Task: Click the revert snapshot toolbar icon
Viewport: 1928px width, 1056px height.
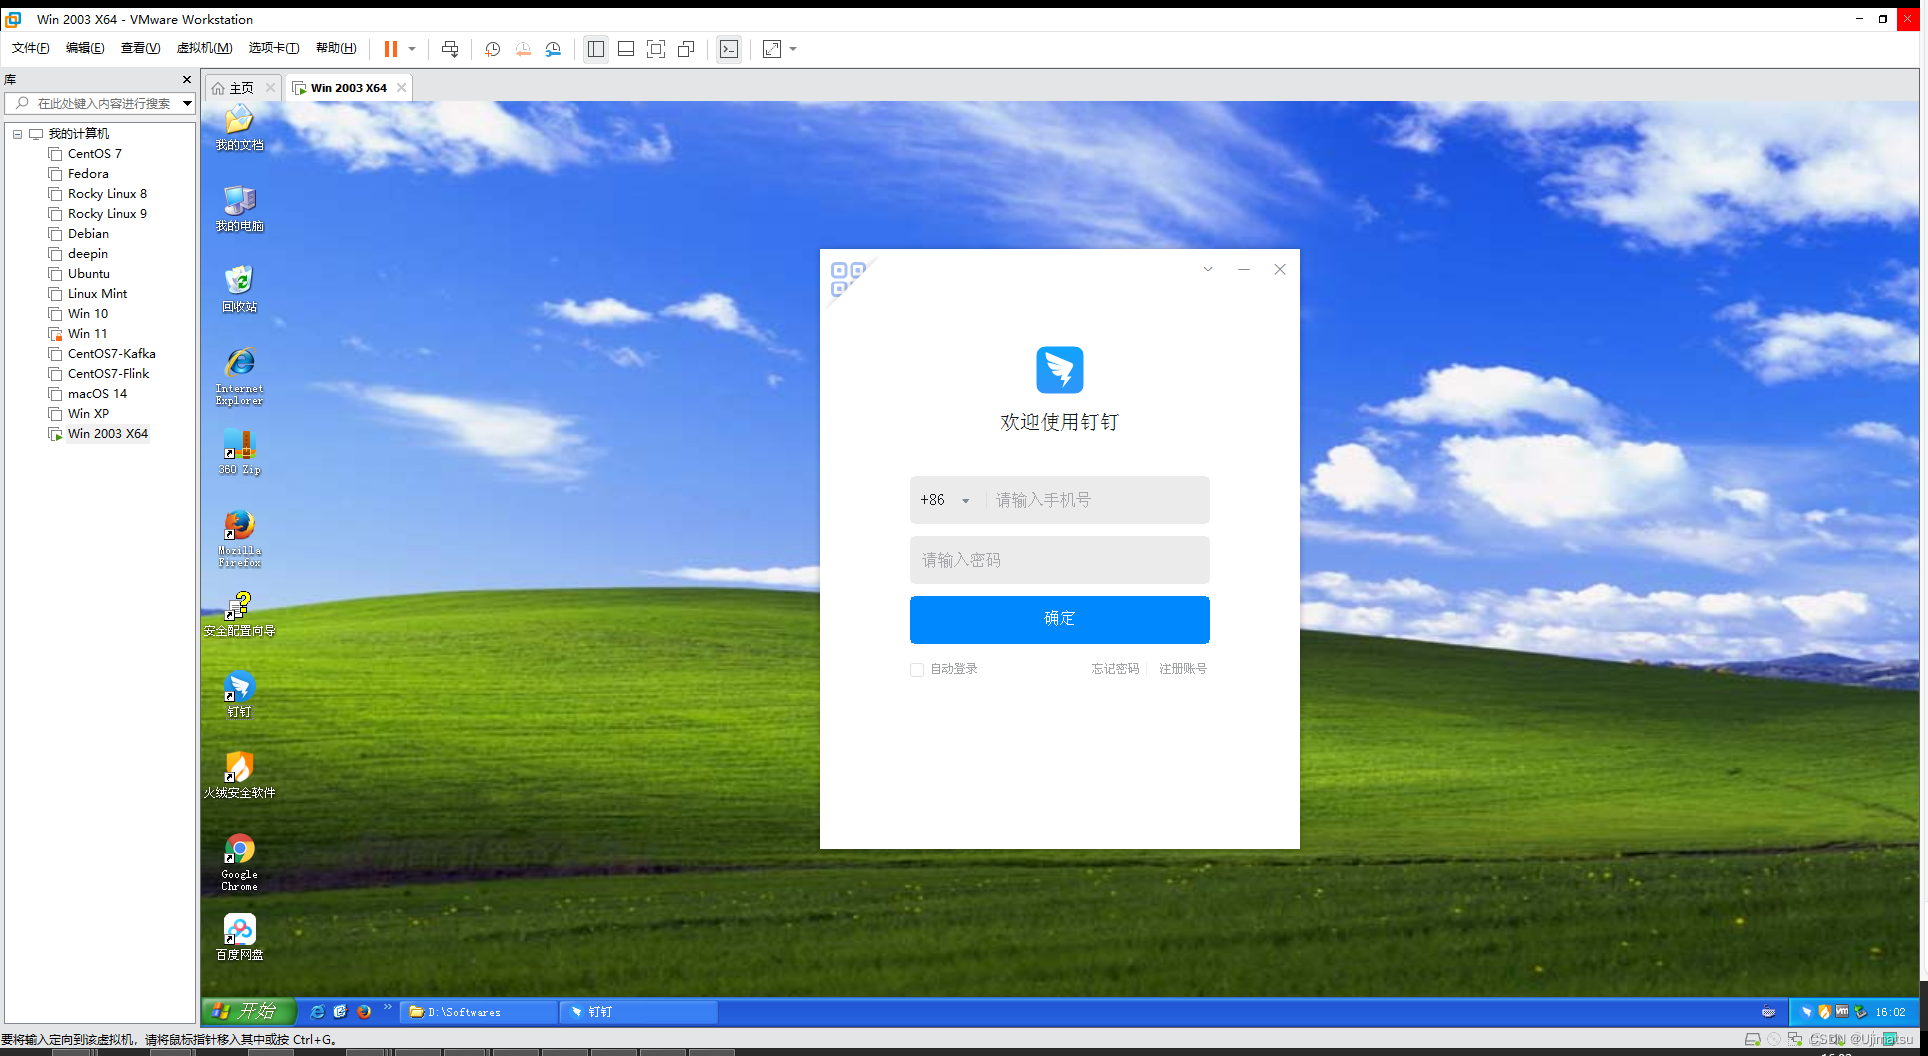Action: coord(523,49)
